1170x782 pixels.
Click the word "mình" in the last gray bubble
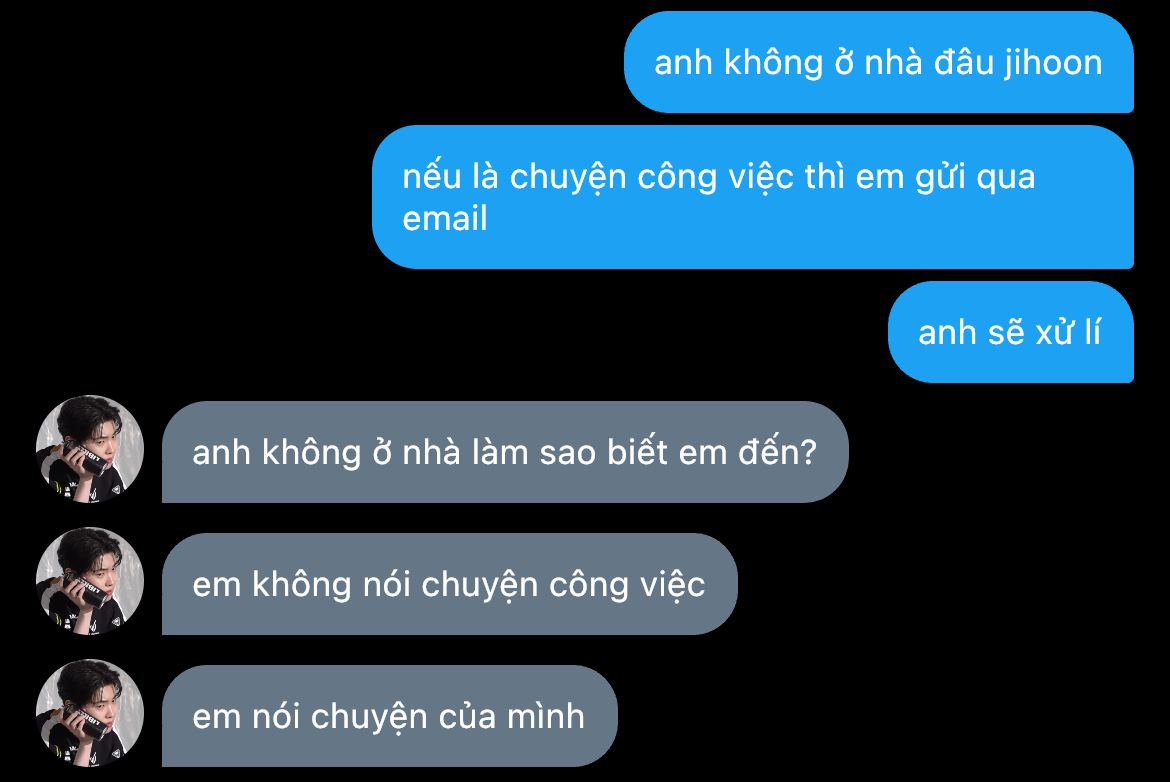(x=545, y=716)
